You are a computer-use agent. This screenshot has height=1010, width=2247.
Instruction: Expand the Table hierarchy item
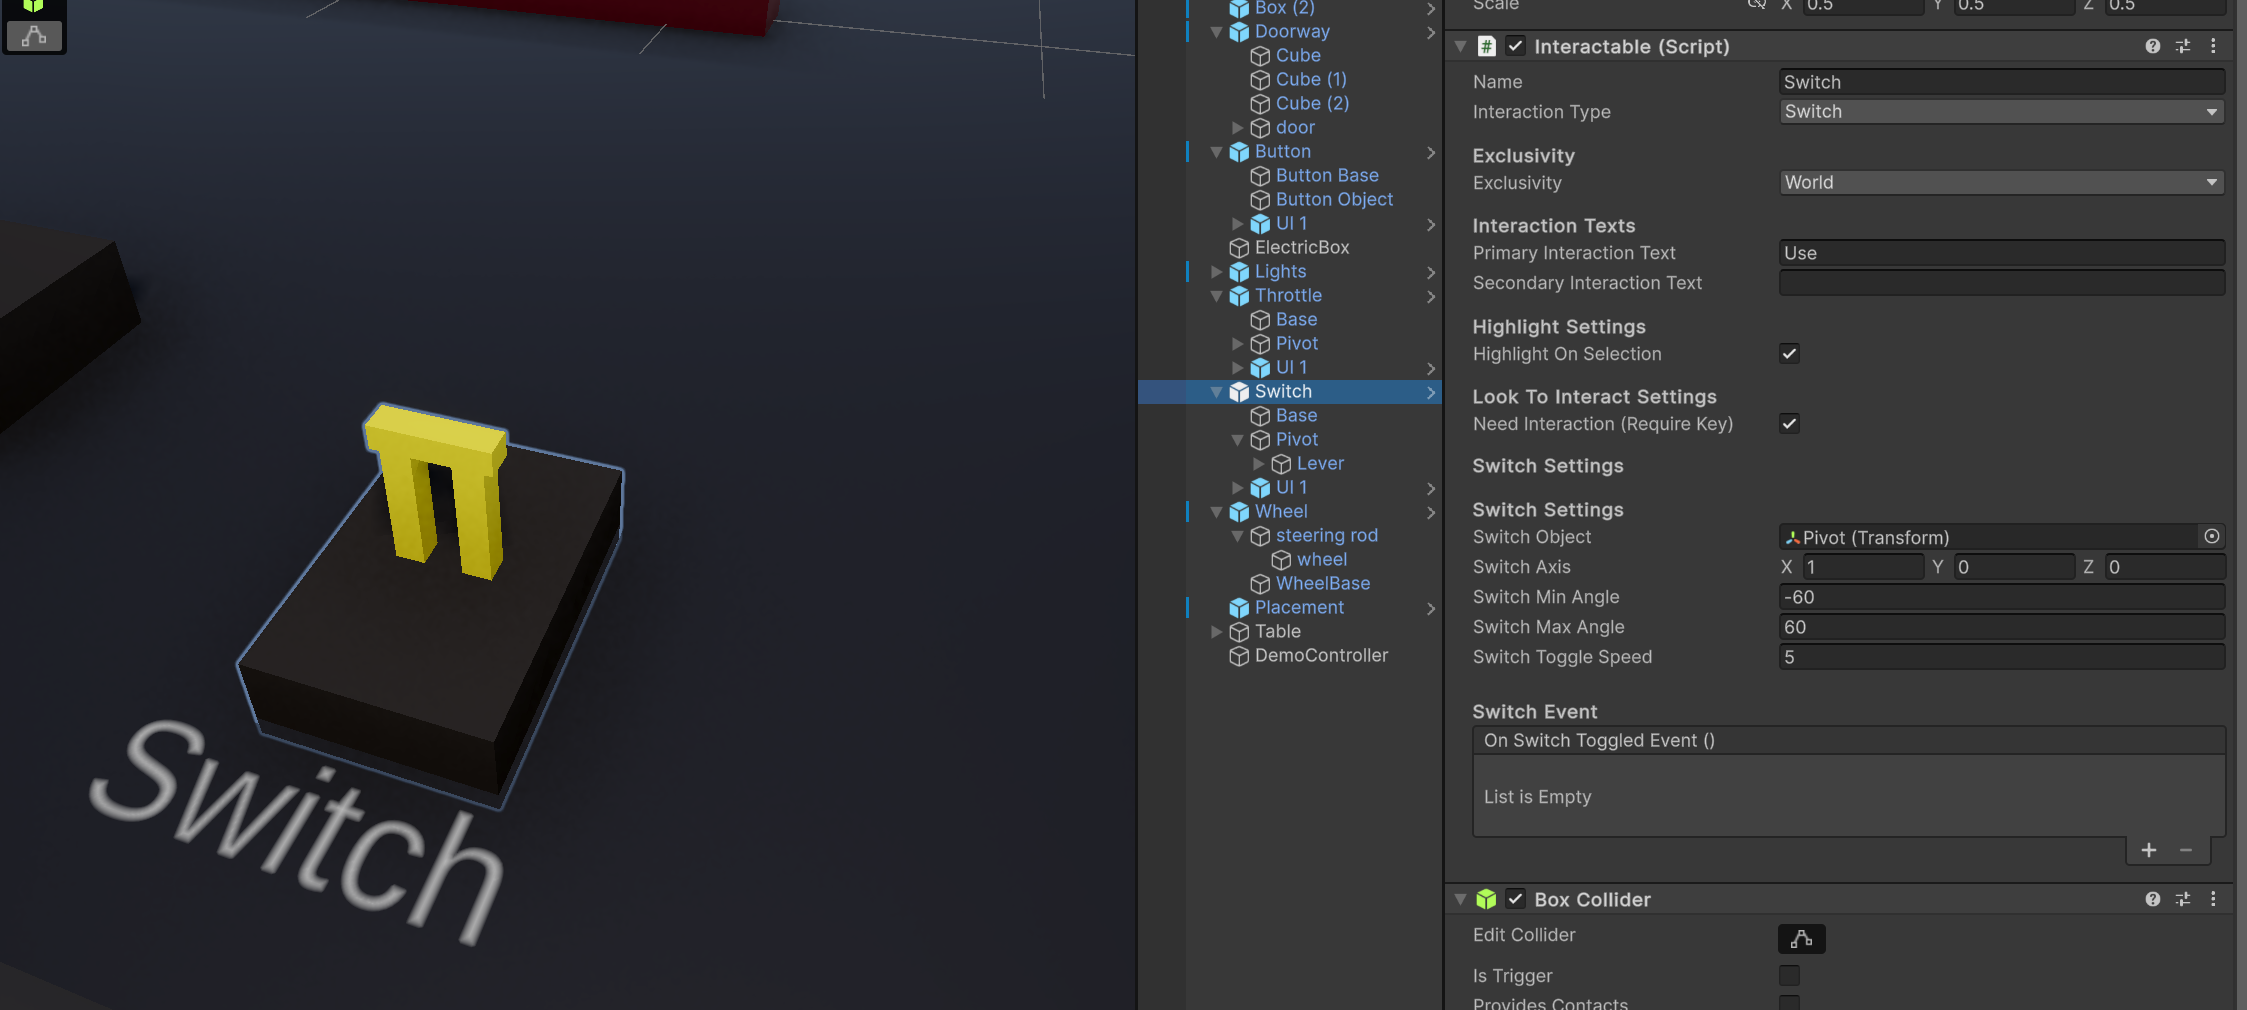(x=1216, y=632)
